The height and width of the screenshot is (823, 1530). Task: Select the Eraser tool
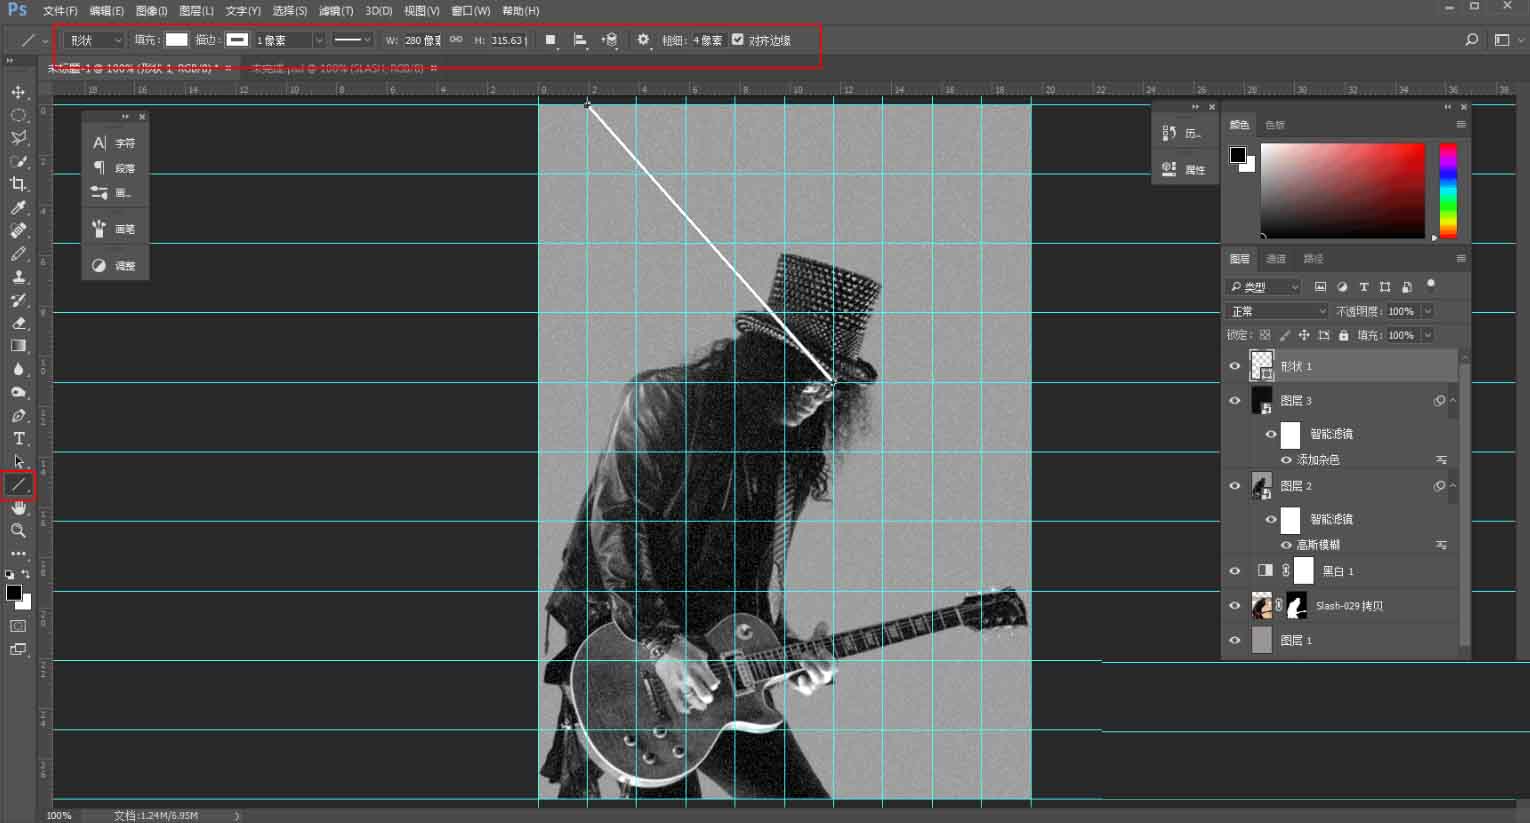coord(18,323)
